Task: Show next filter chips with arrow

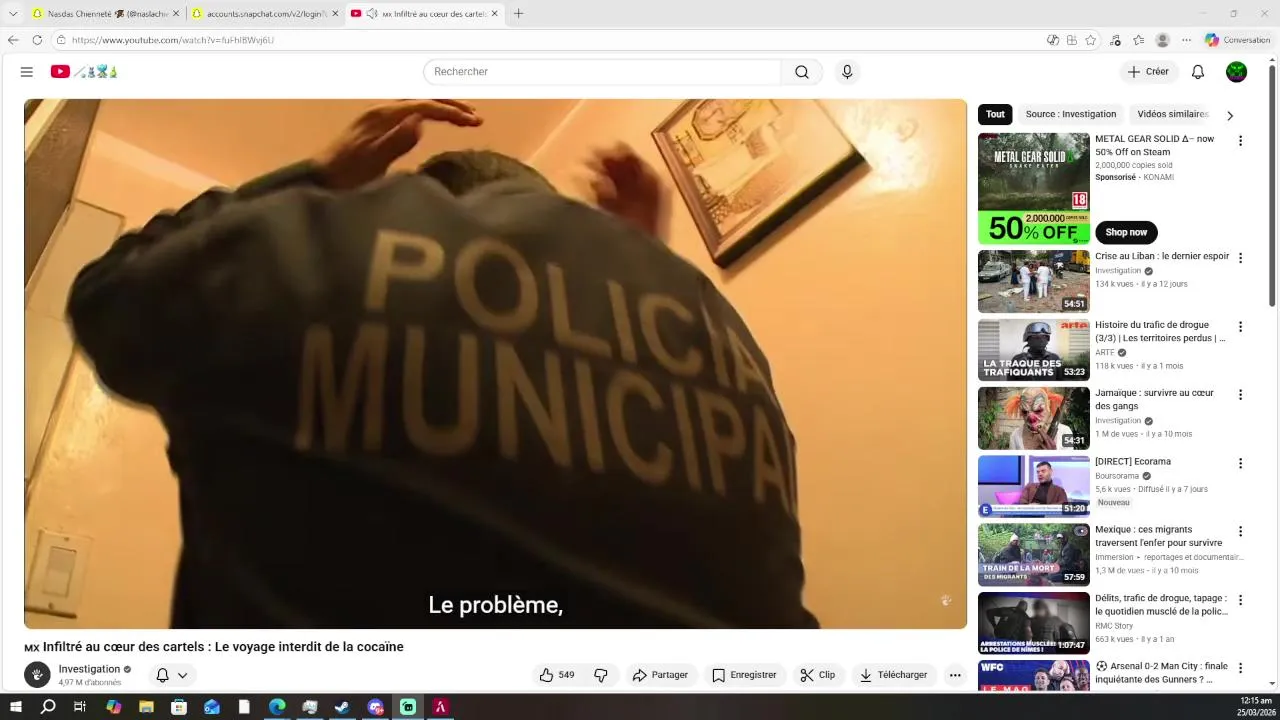Action: tap(1230, 115)
